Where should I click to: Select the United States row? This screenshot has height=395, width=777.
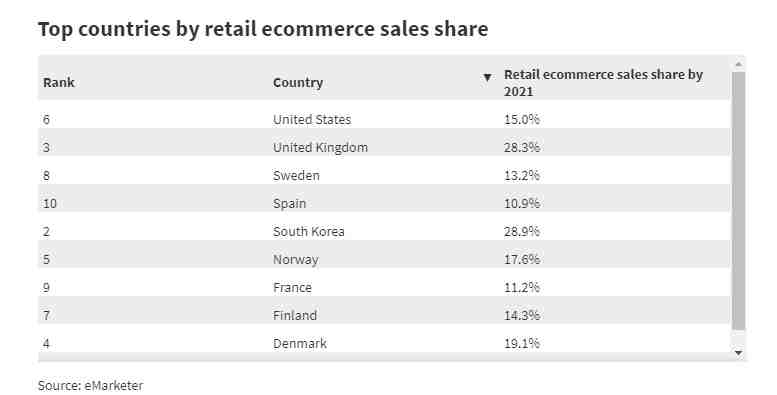[384, 119]
